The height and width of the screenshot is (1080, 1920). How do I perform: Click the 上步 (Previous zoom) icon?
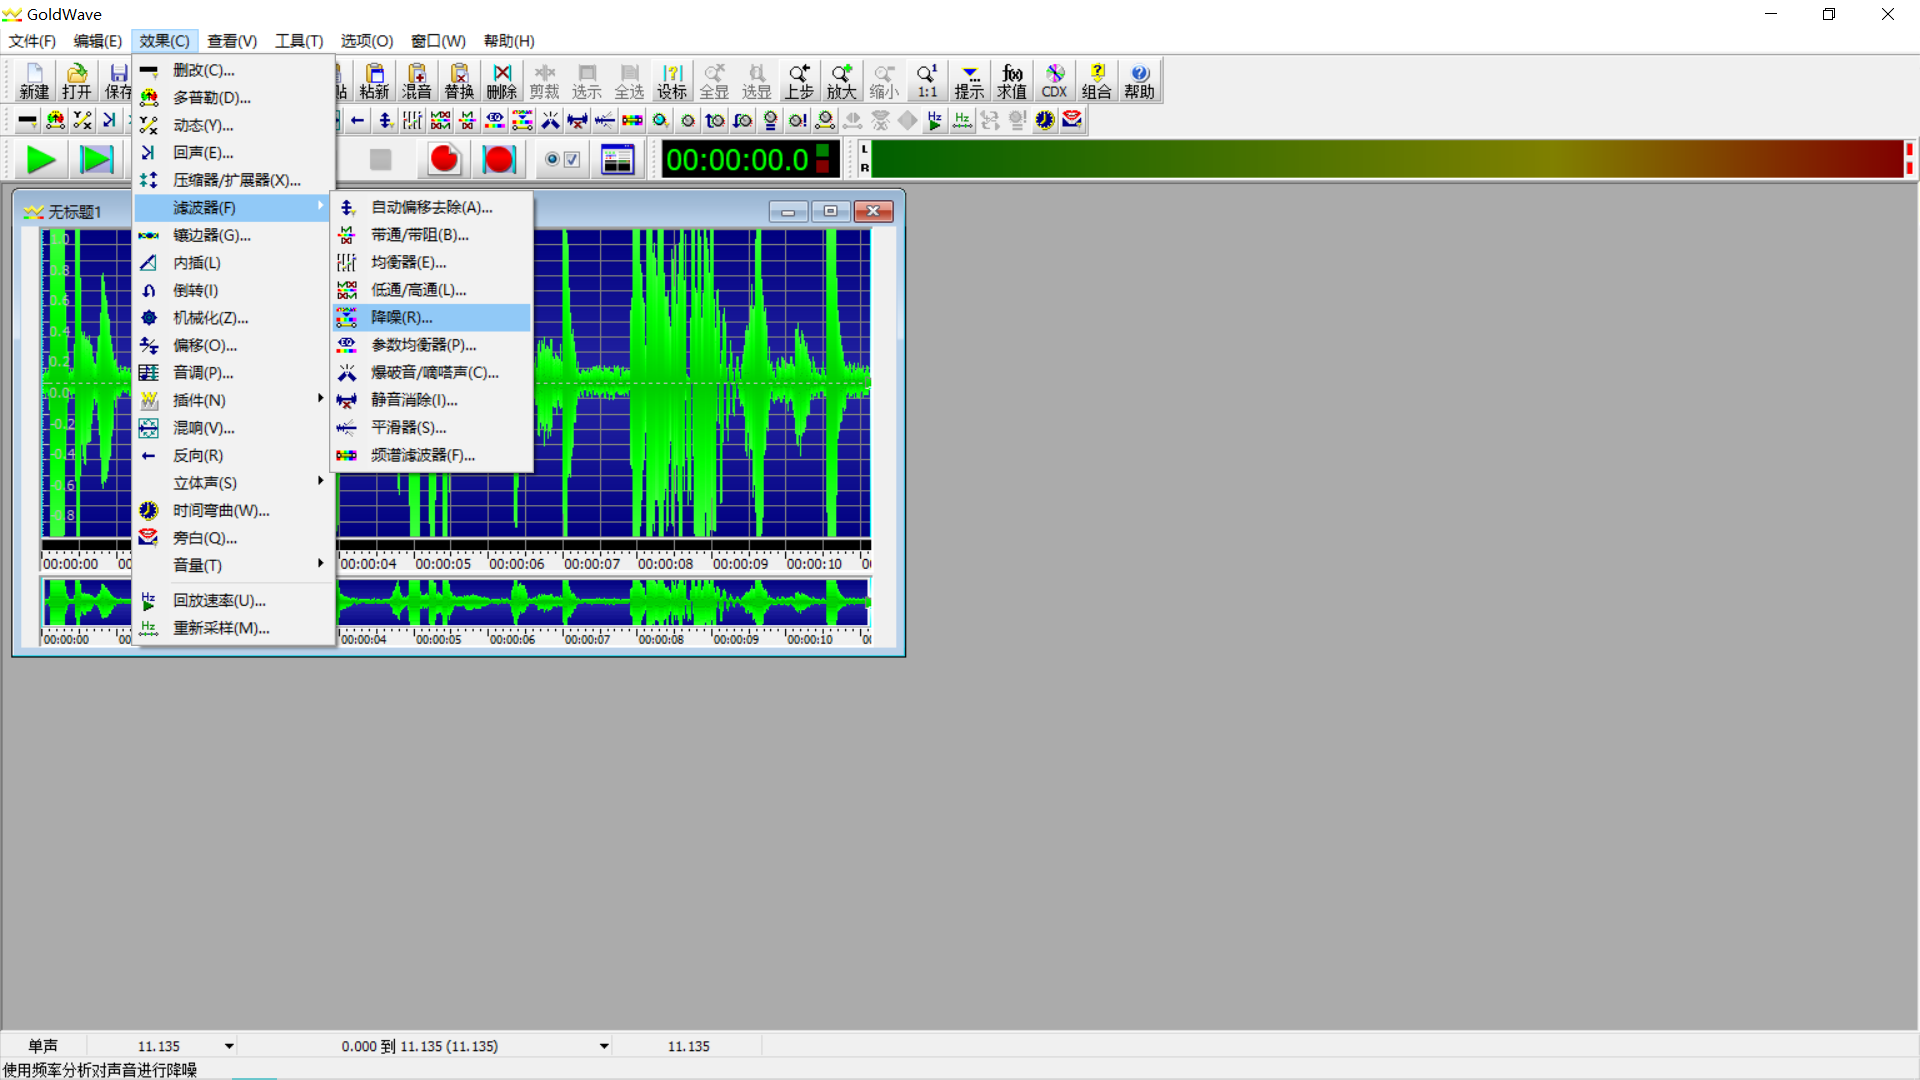pos(799,81)
